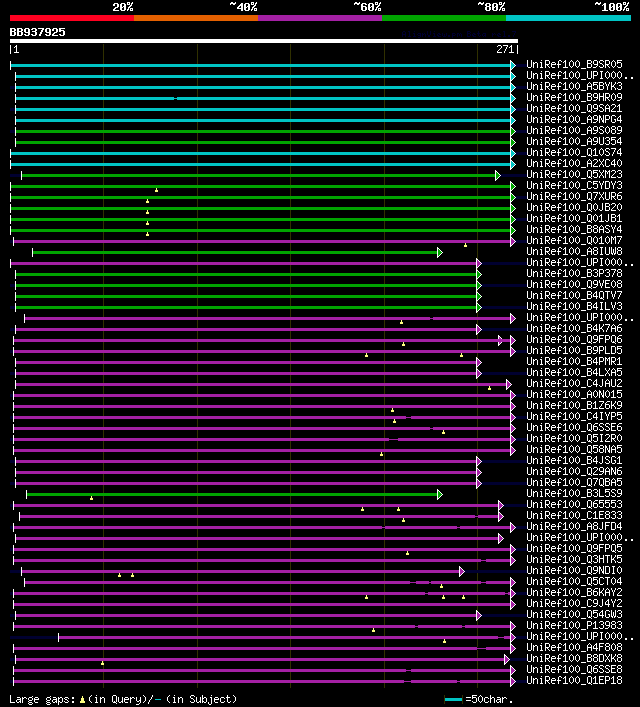
Task: Click the red 20% identity legend segment
Action: pyautogui.click(x=72, y=18)
